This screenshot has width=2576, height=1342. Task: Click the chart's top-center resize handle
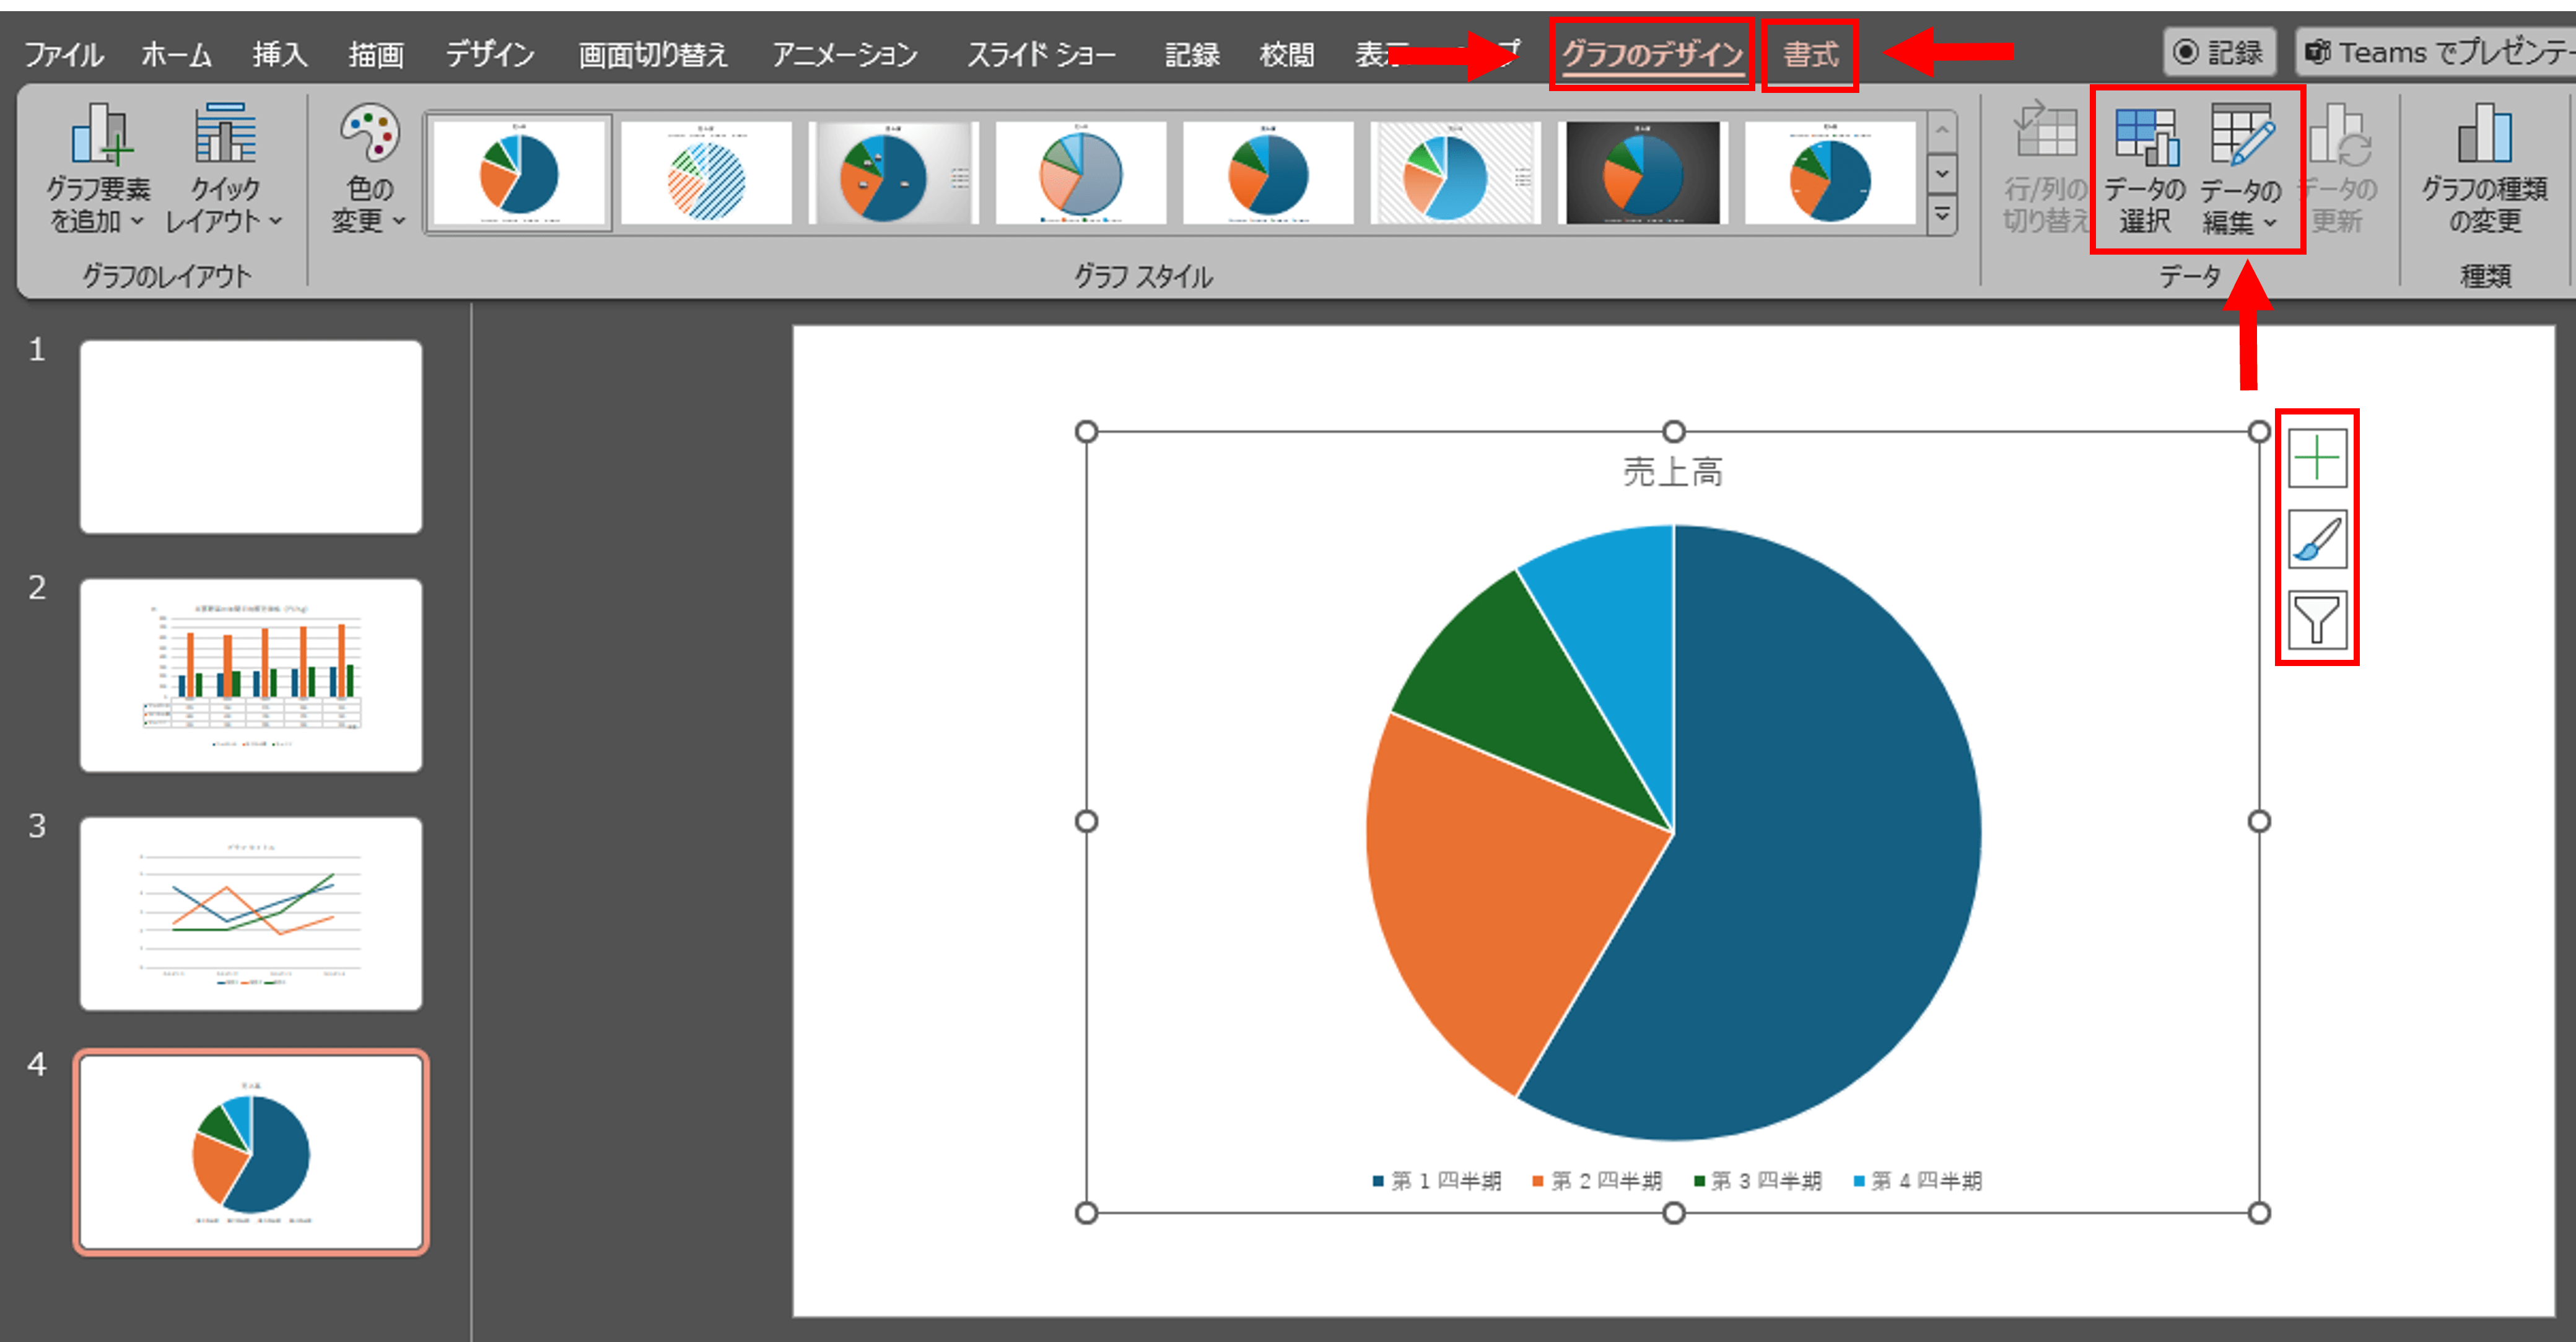1673,431
